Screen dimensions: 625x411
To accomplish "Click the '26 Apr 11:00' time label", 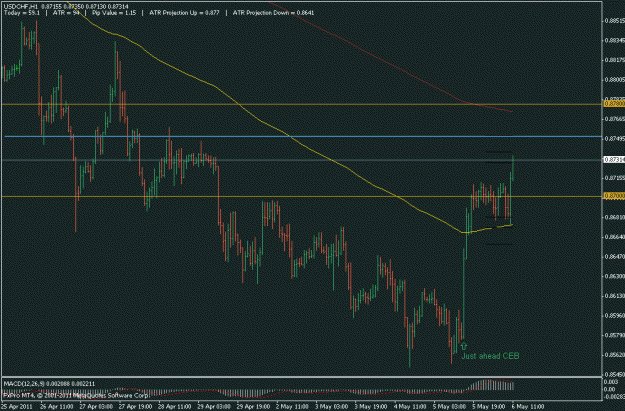I will pyautogui.click(x=56, y=407).
